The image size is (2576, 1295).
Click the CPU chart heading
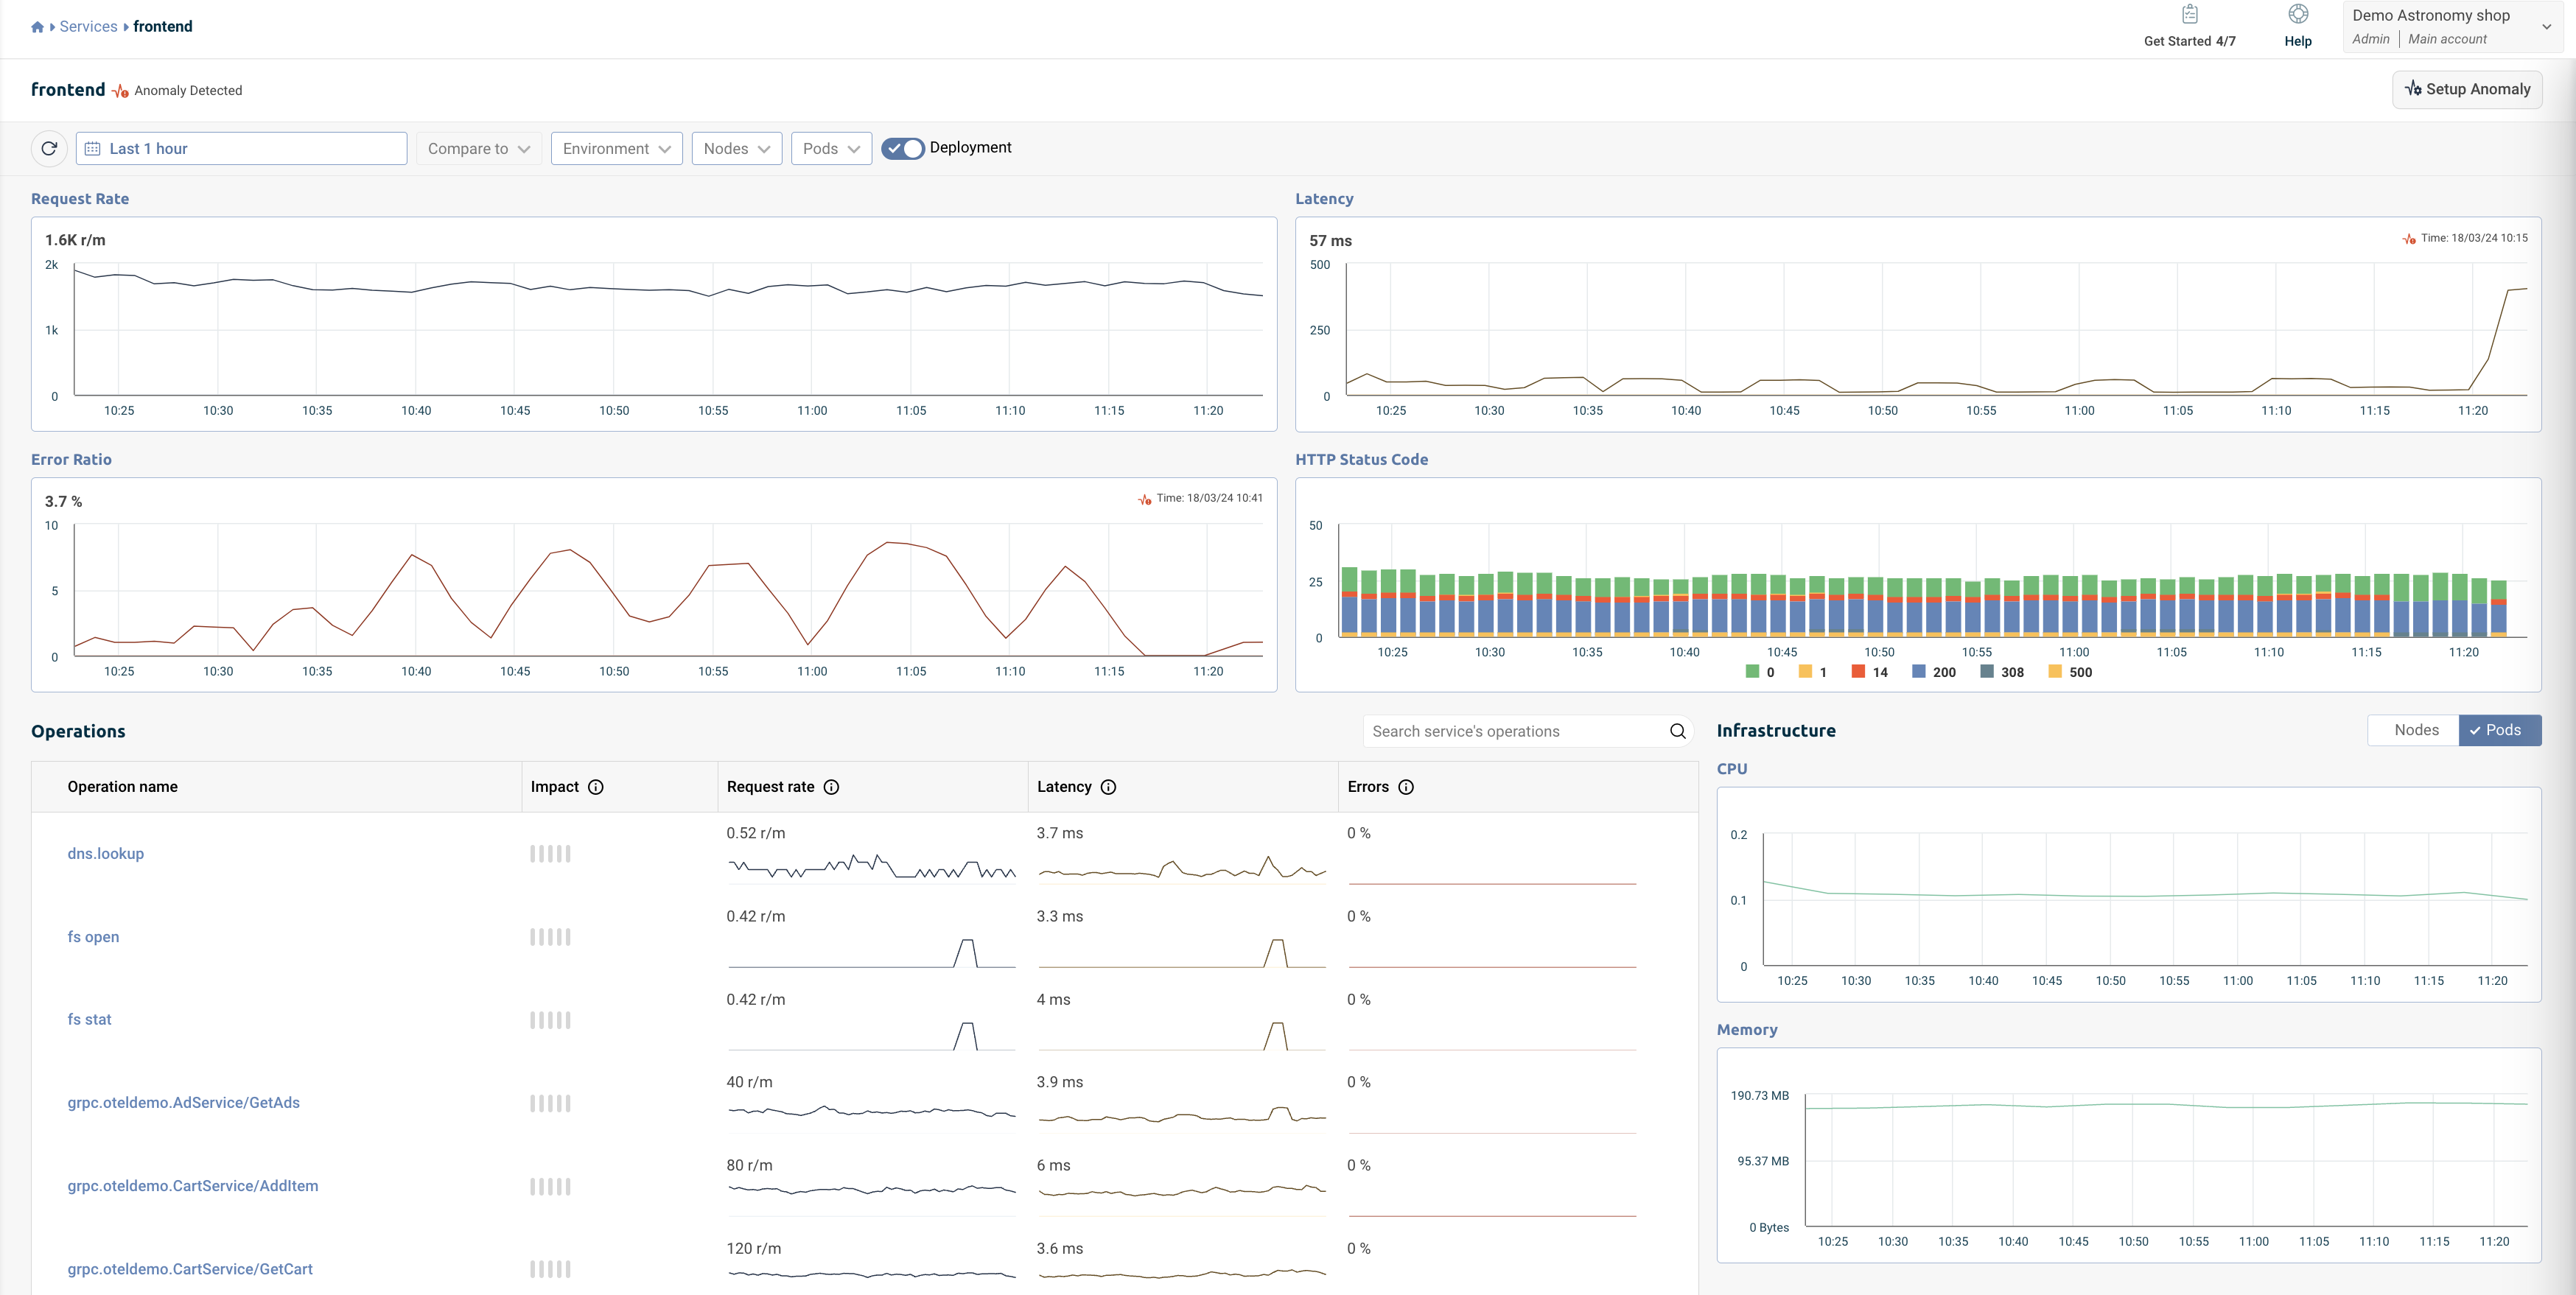[x=1732, y=769]
